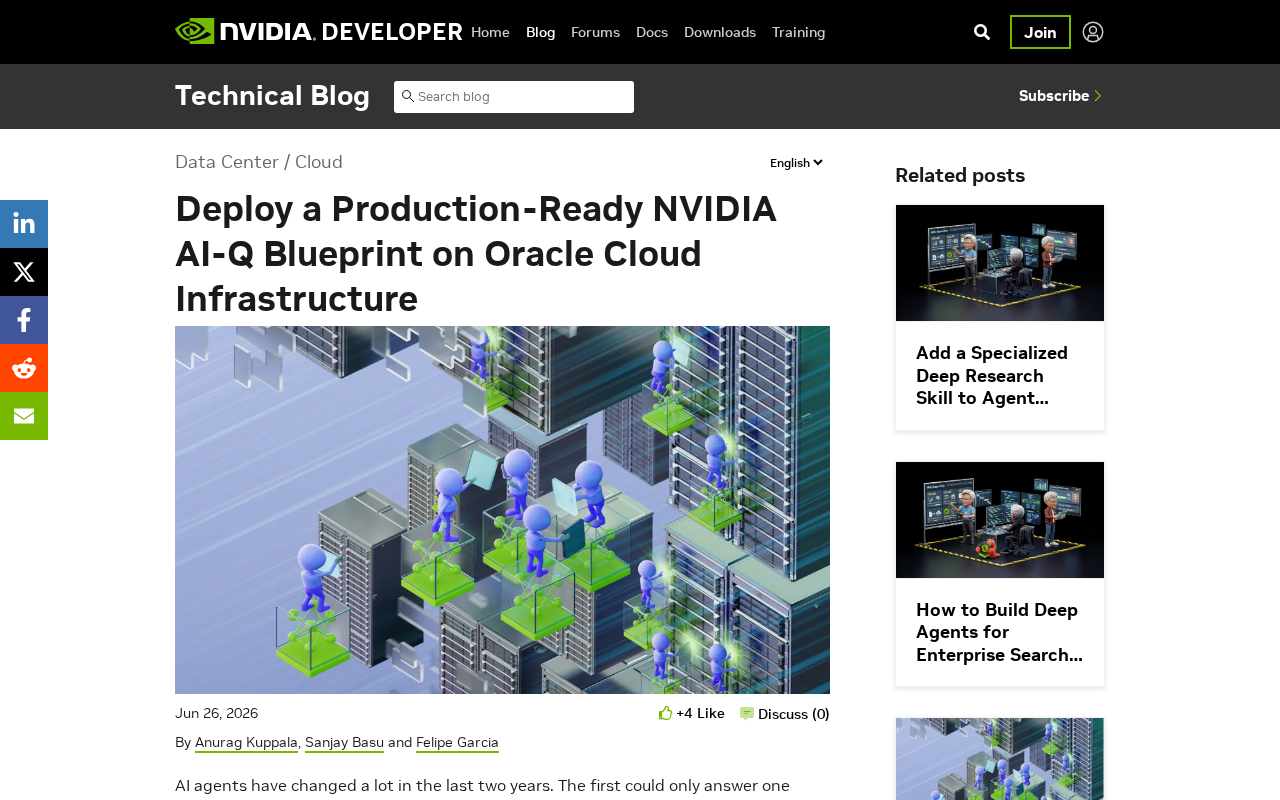Go to the Home menu item
The image size is (1280, 800).
click(x=490, y=32)
